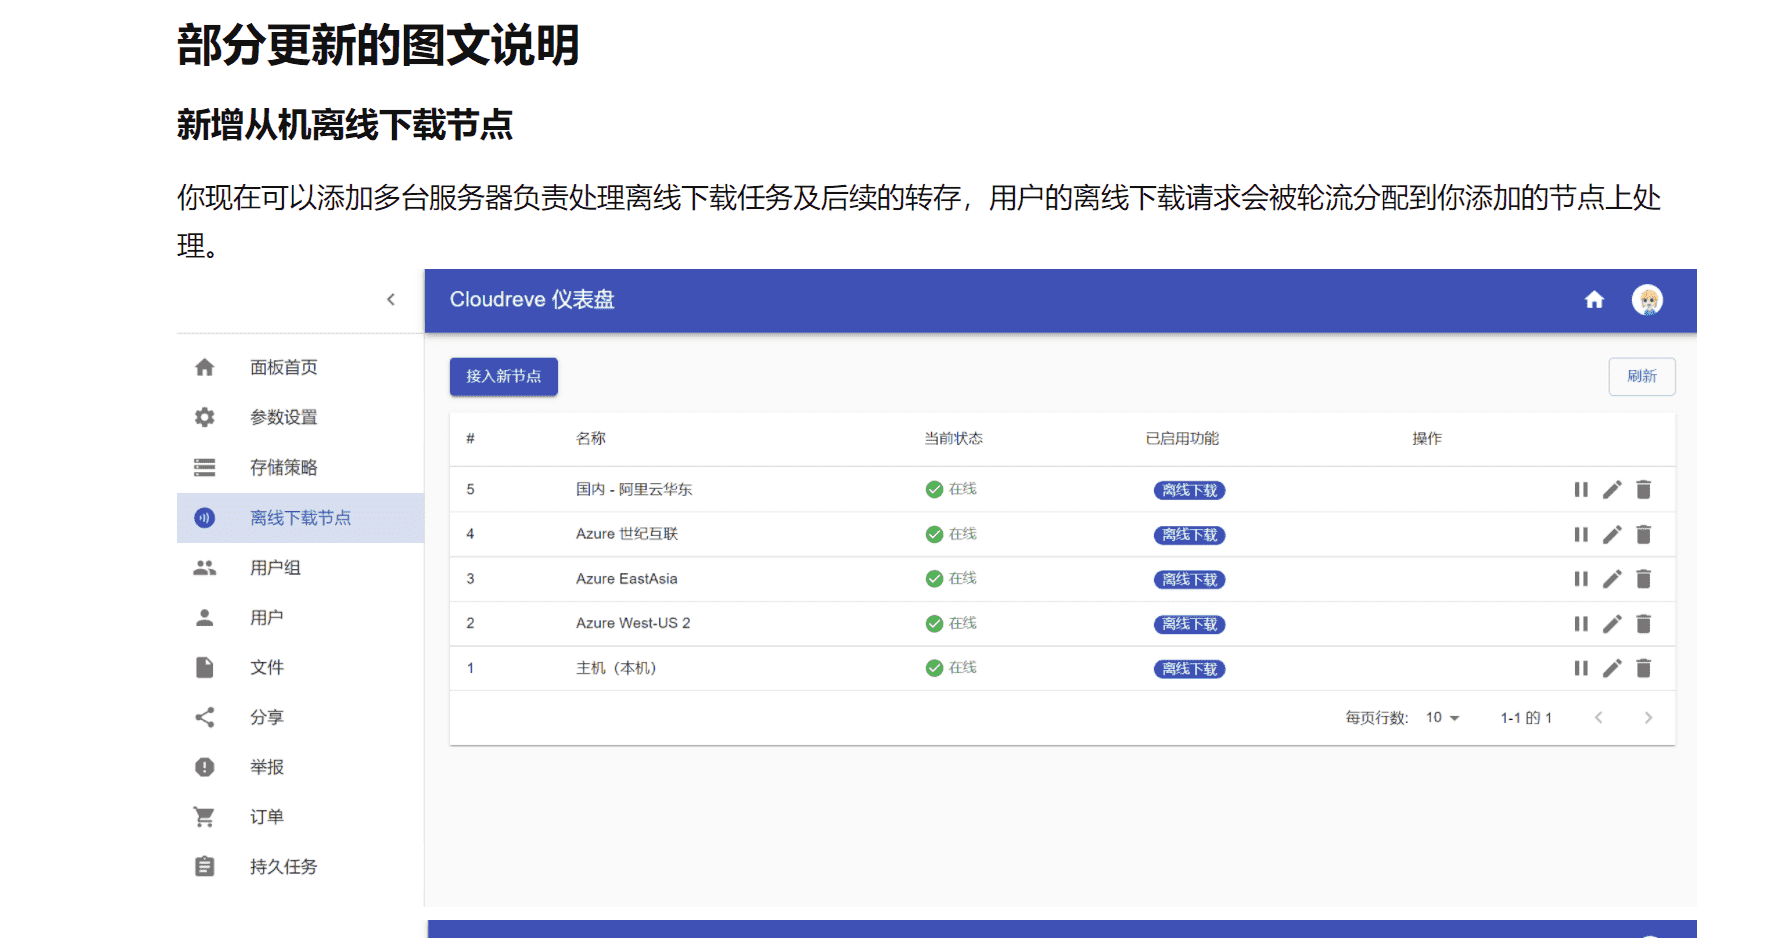Viewport: 1792px width, 938px height.
Task: Click the 接入新节点 button
Action: pos(503,377)
